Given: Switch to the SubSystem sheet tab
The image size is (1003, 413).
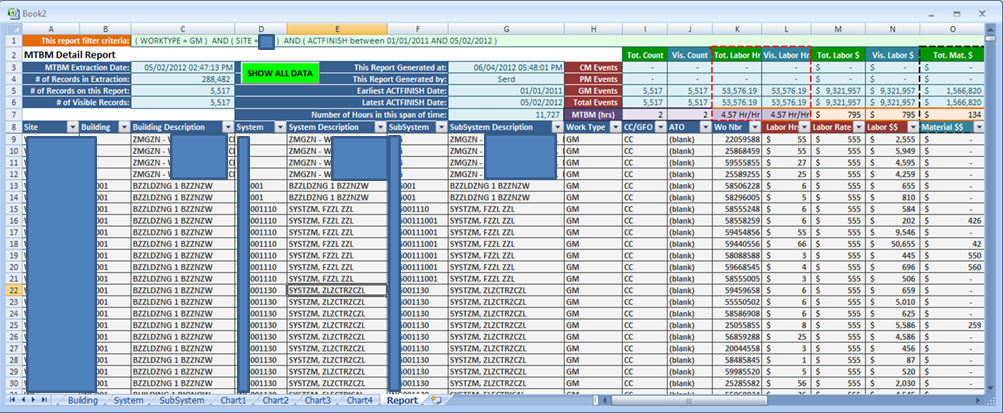Looking at the screenshot, I should (x=182, y=400).
